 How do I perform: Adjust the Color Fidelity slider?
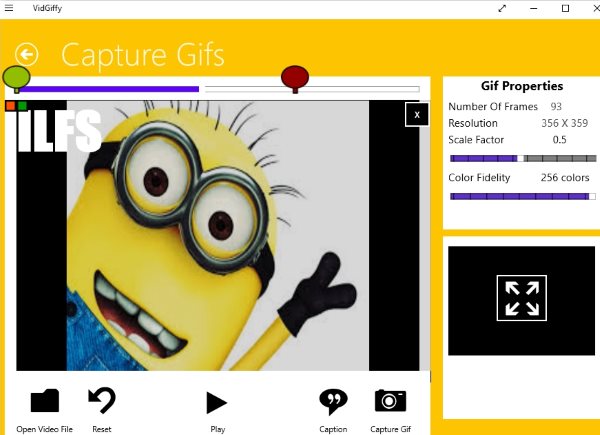[x=523, y=196]
